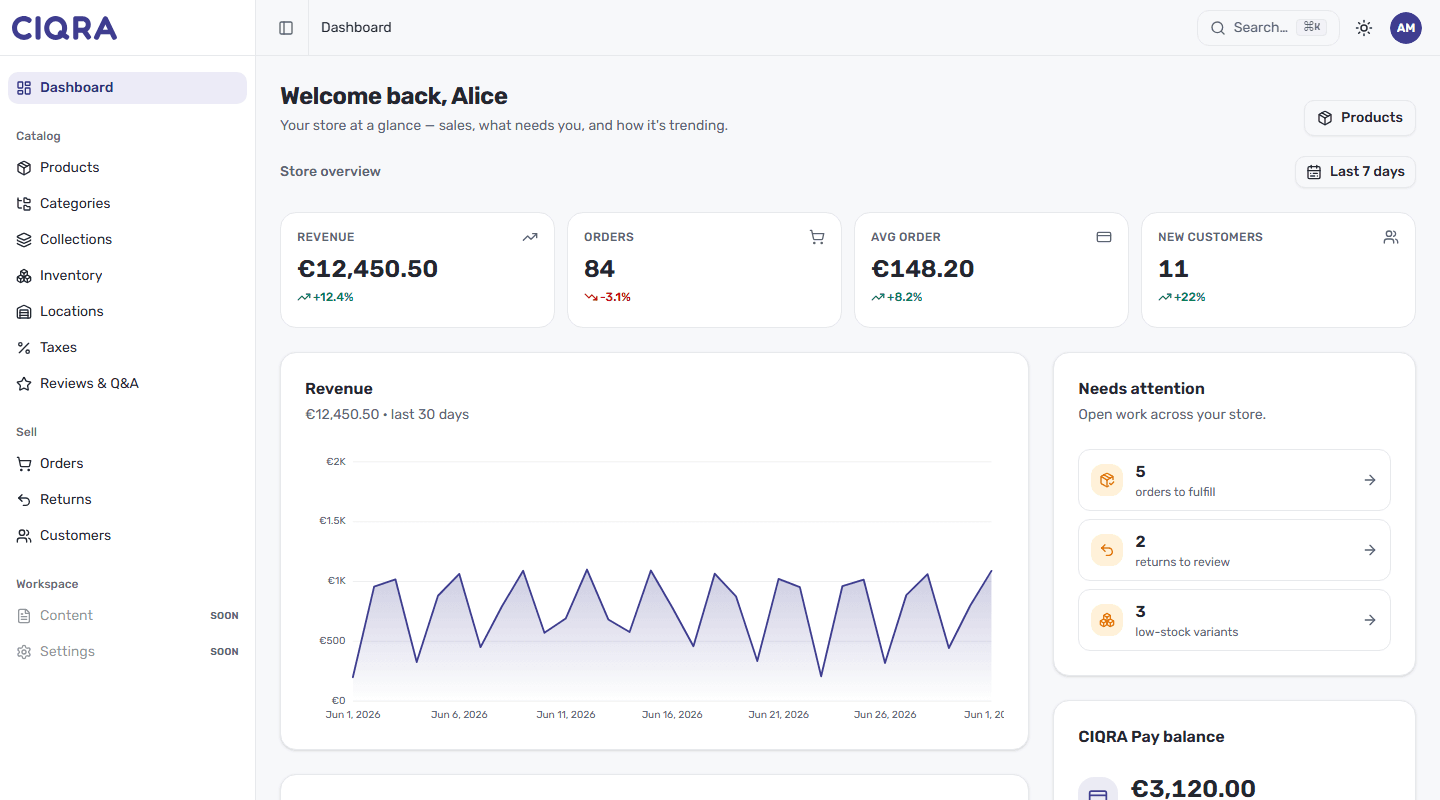Open the 2 returns to review row
This screenshot has height=800, width=1440.
pyautogui.click(x=1234, y=550)
